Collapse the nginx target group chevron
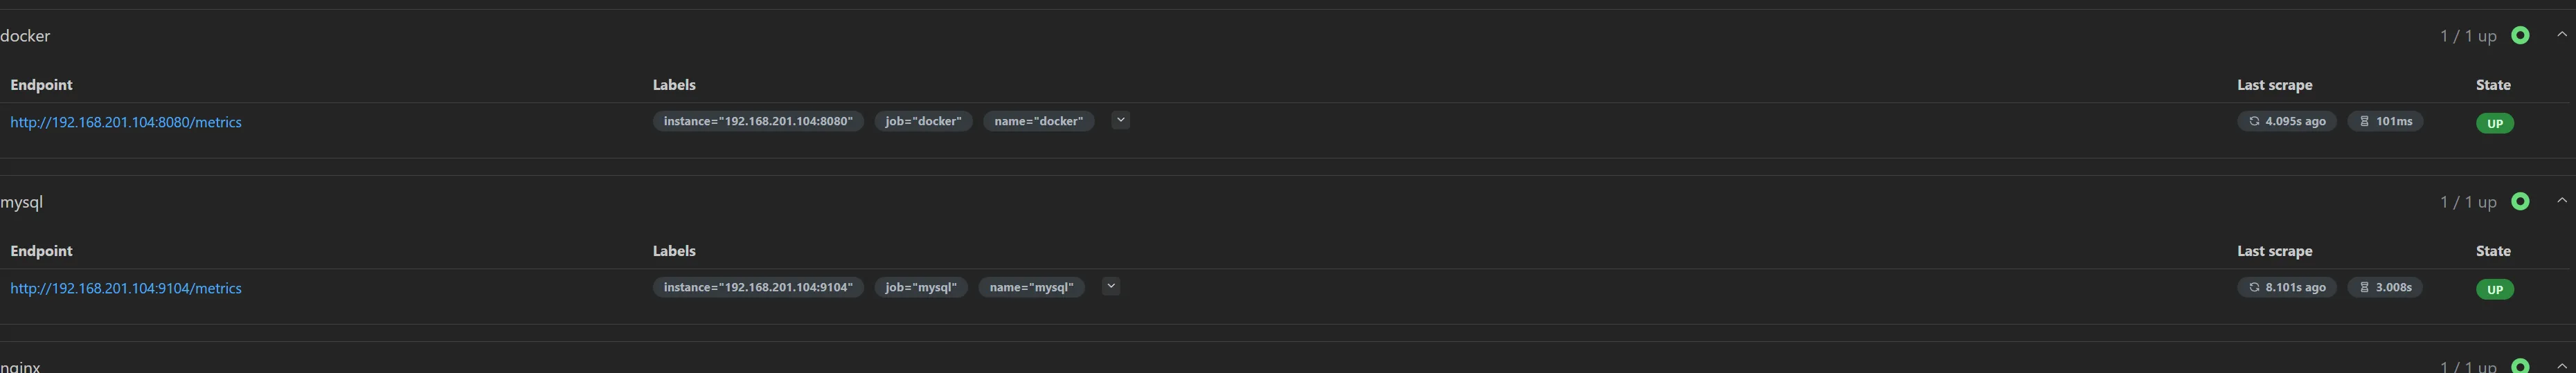 coord(2561,366)
